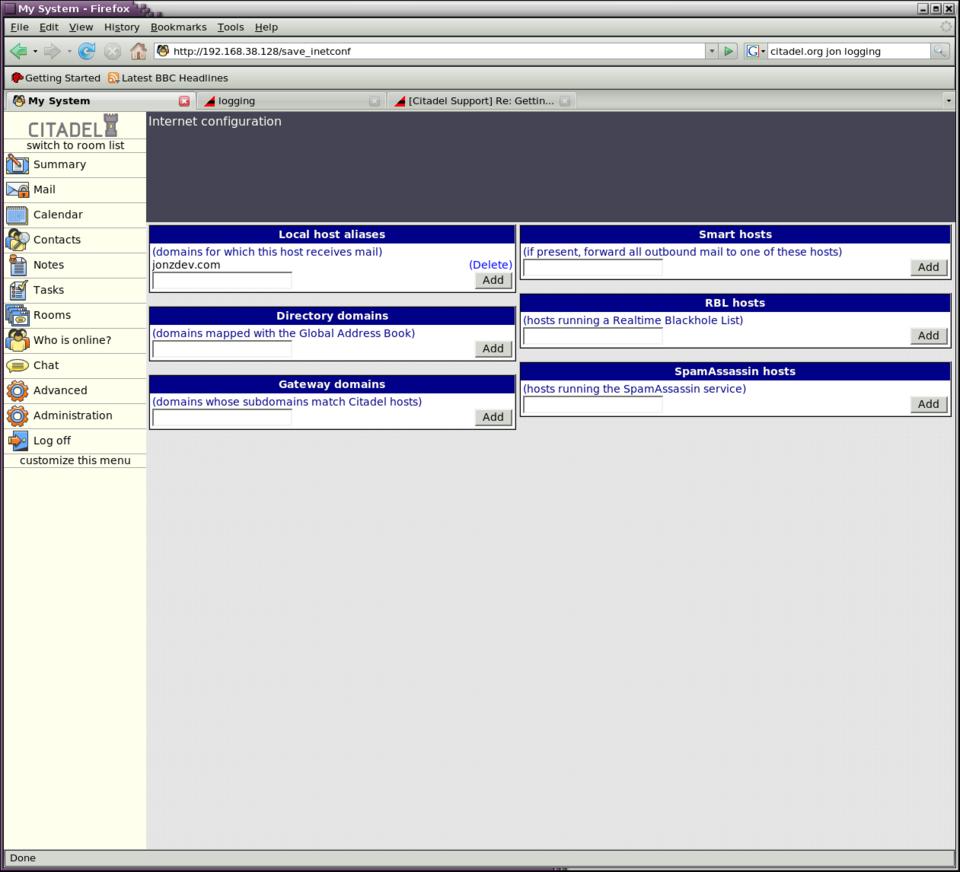
Task: Click the customize this menu link
Action: pos(75,460)
